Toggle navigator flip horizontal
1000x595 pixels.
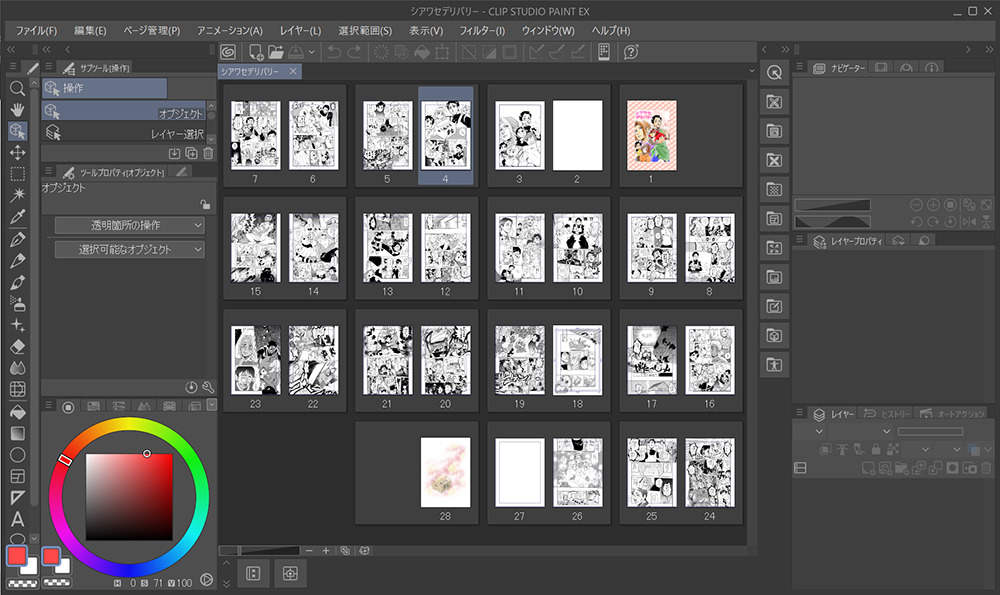[x=969, y=222]
